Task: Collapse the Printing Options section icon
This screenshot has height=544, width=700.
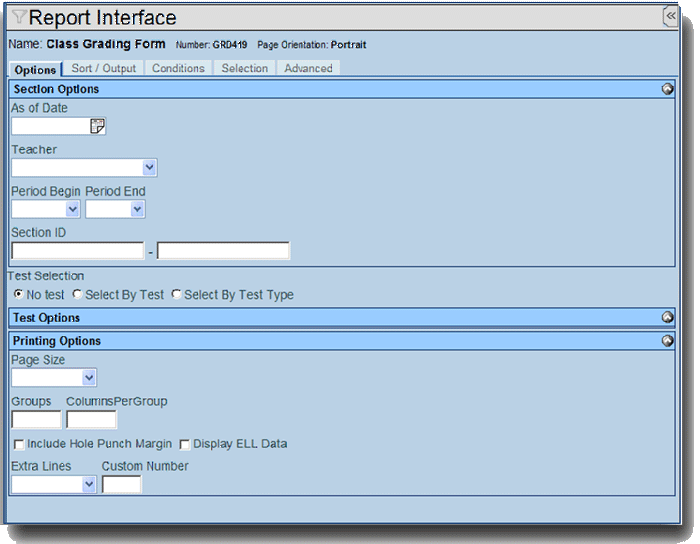Action: (668, 341)
